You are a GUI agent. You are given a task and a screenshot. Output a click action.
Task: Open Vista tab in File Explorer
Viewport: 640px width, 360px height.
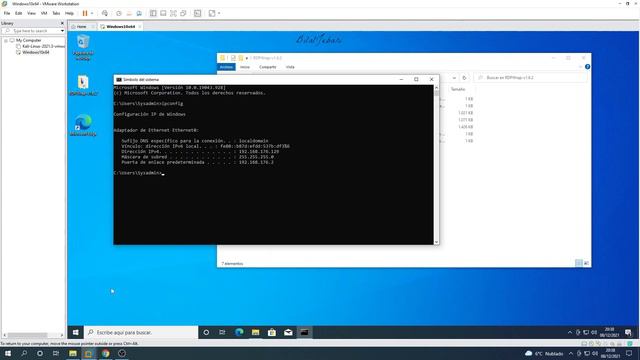point(290,67)
